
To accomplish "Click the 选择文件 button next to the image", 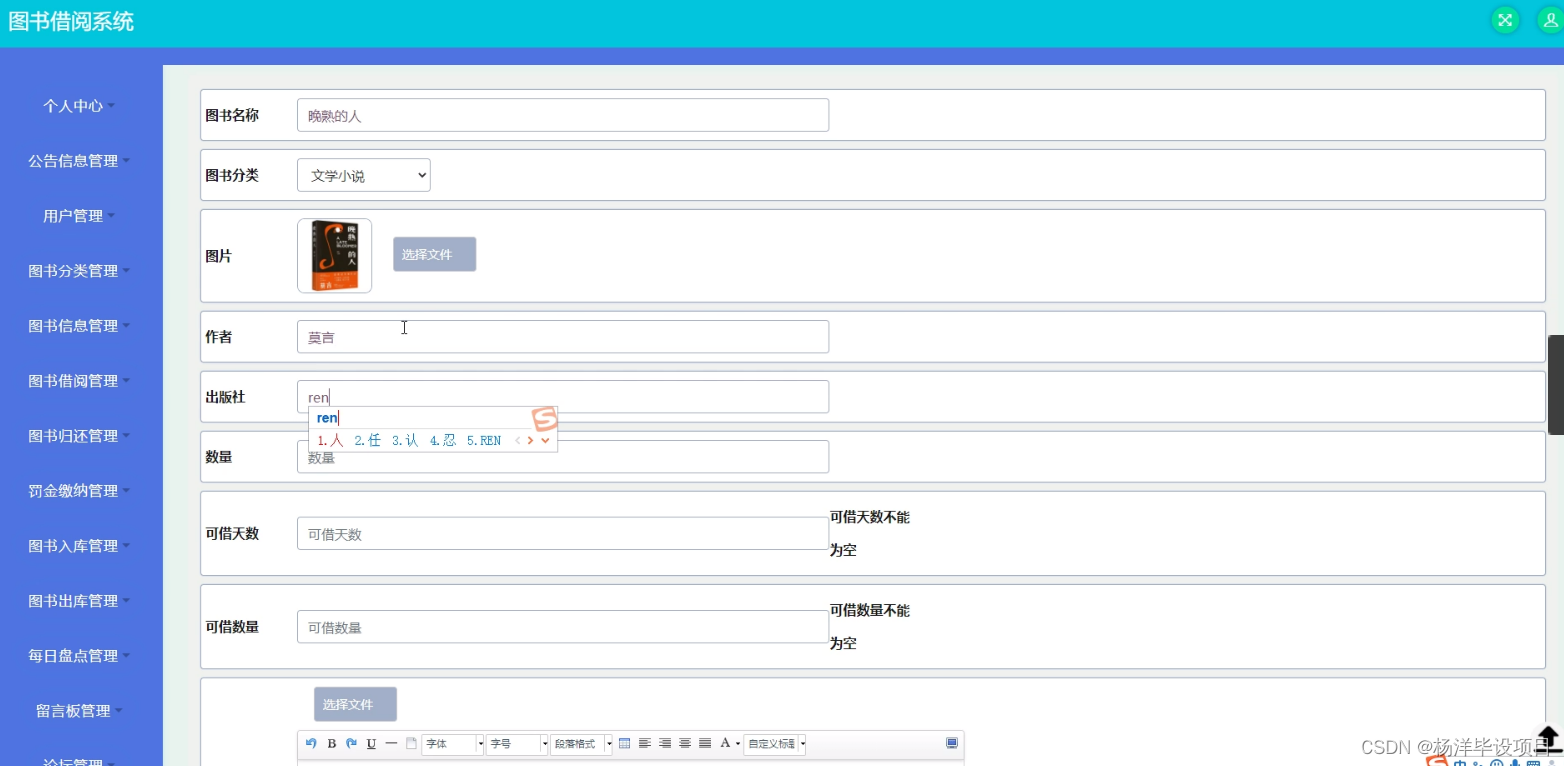I will pyautogui.click(x=434, y=254).
